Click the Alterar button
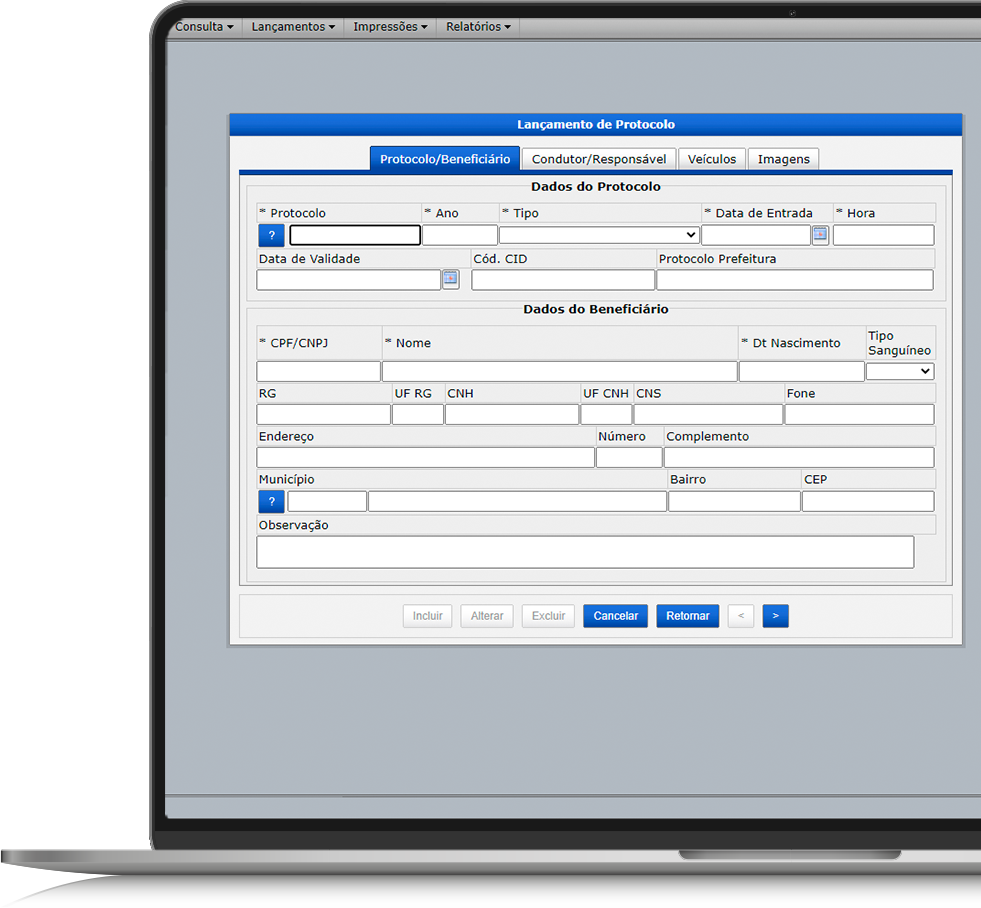 pos(487,616)
